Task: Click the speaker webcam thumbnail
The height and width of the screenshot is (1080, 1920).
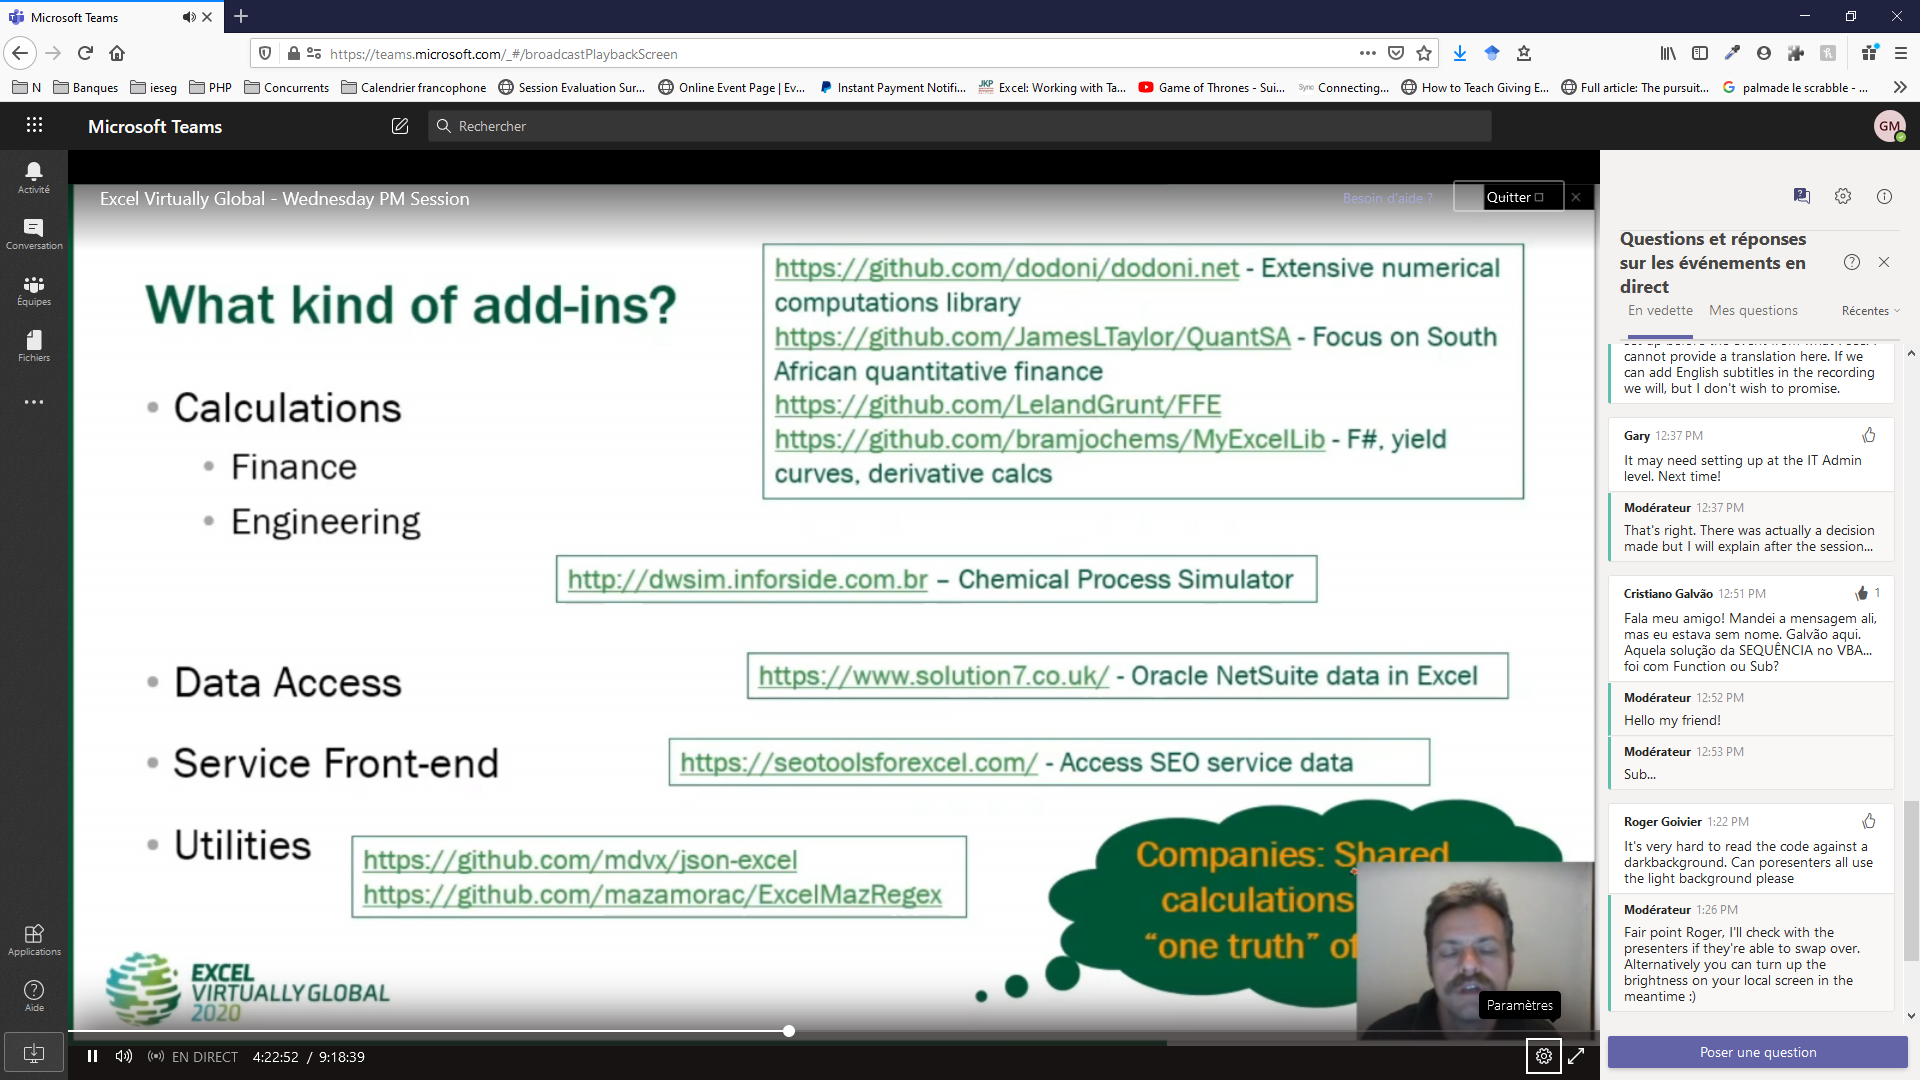Action: [x=1475, y=951]
